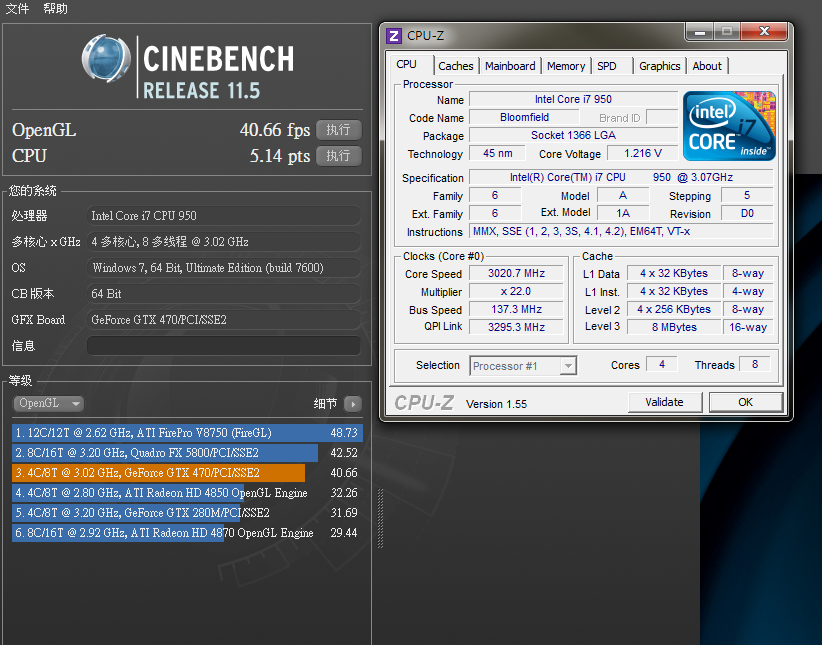Switch to the About tab
This screenshot has width=822, height=645.
coord(707,66)
